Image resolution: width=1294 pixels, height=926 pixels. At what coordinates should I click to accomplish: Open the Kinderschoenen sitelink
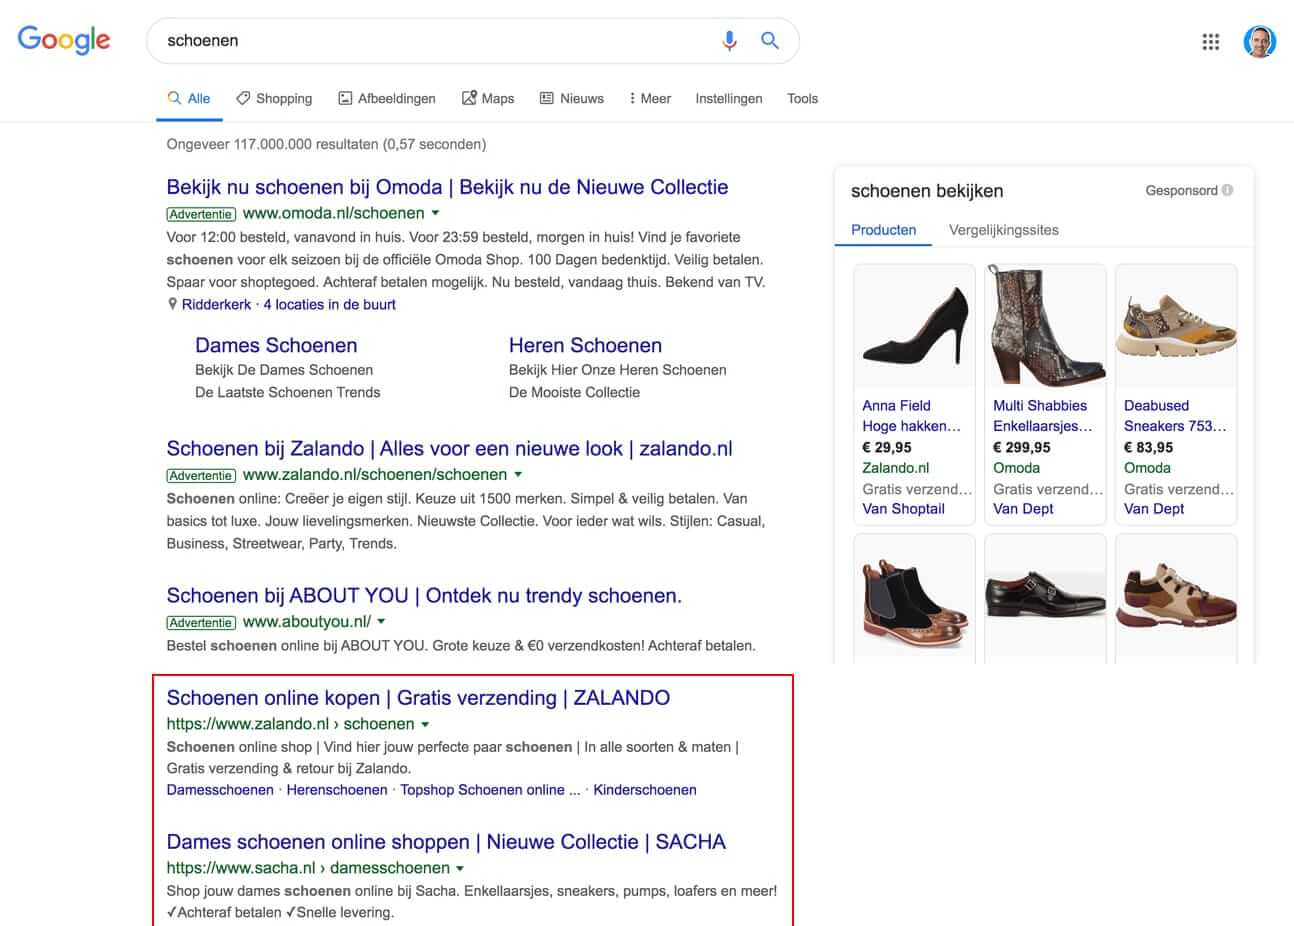coord(645,790)
